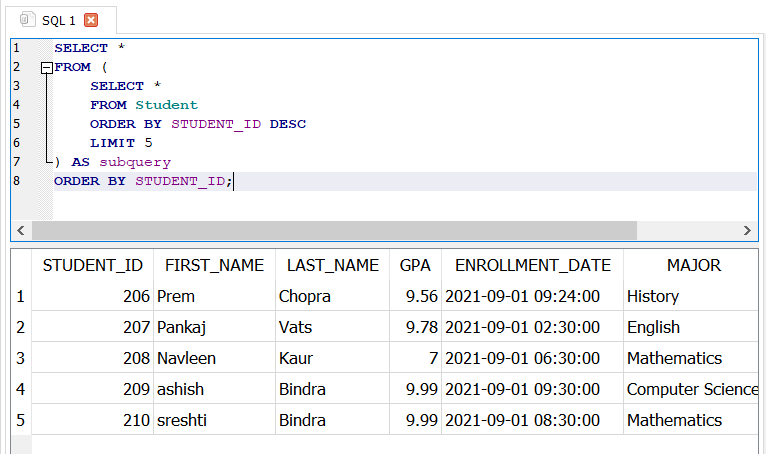
Task: Click the date 2021-09-01 06:30:00
Action: [533, 358]
